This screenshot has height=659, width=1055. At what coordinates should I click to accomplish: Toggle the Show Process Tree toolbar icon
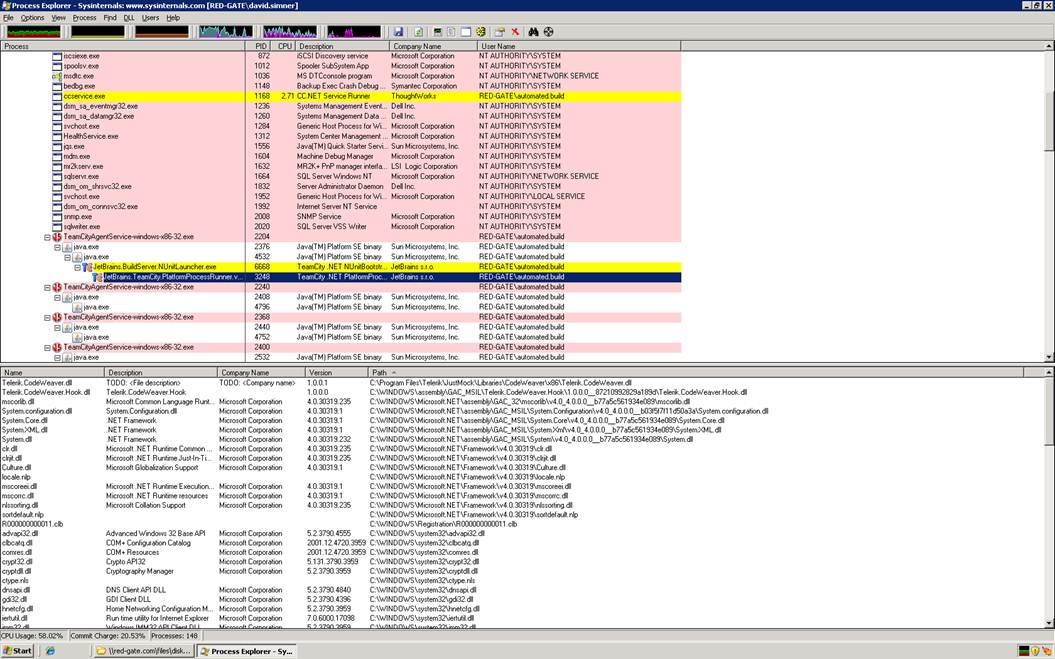[x=451, y=32]
